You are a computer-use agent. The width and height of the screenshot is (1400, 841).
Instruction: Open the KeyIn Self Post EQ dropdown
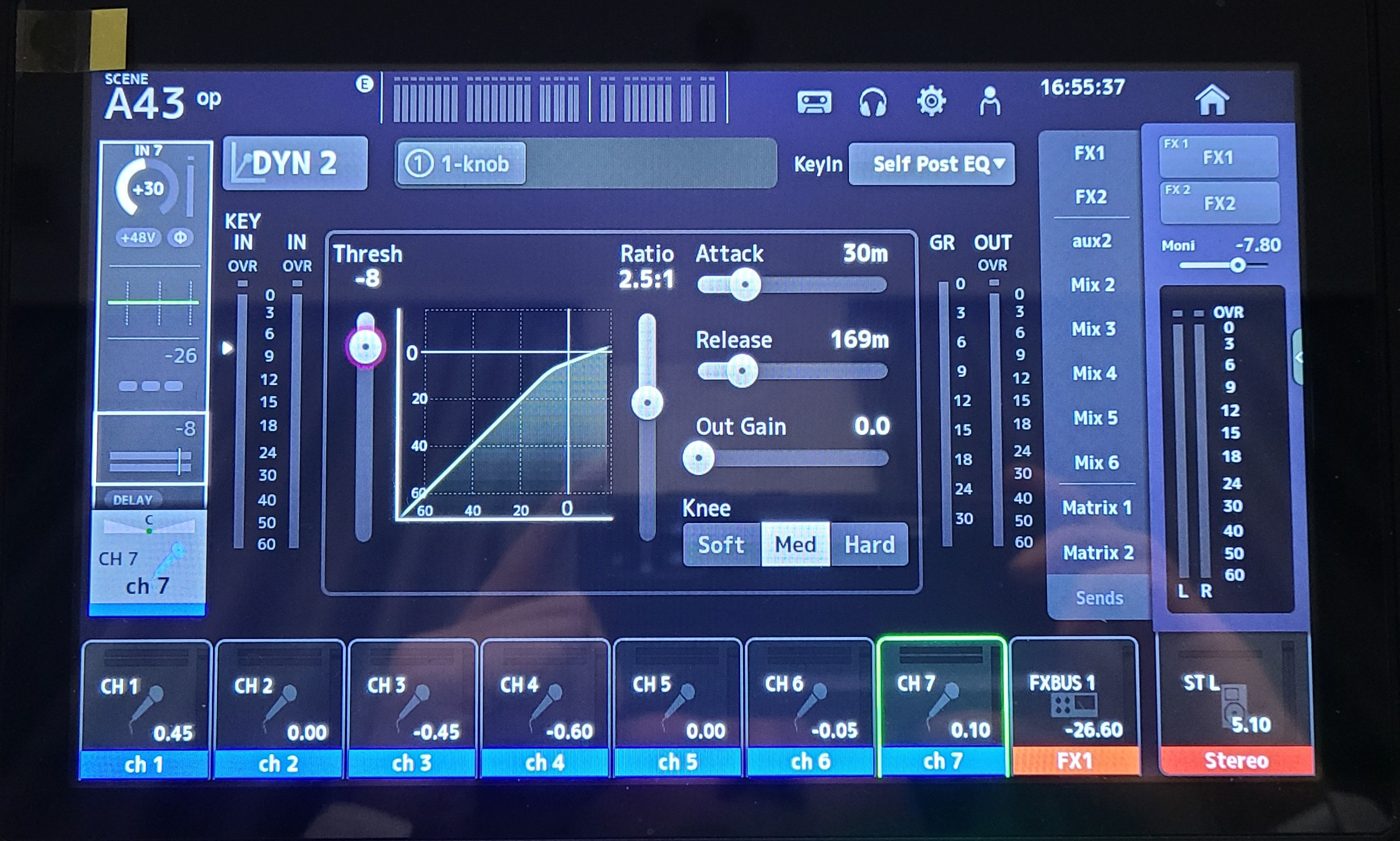(931, 164)
